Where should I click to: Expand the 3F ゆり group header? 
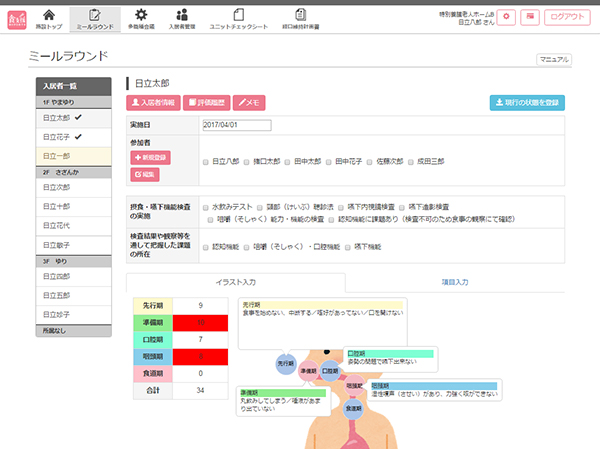point(77,260)
